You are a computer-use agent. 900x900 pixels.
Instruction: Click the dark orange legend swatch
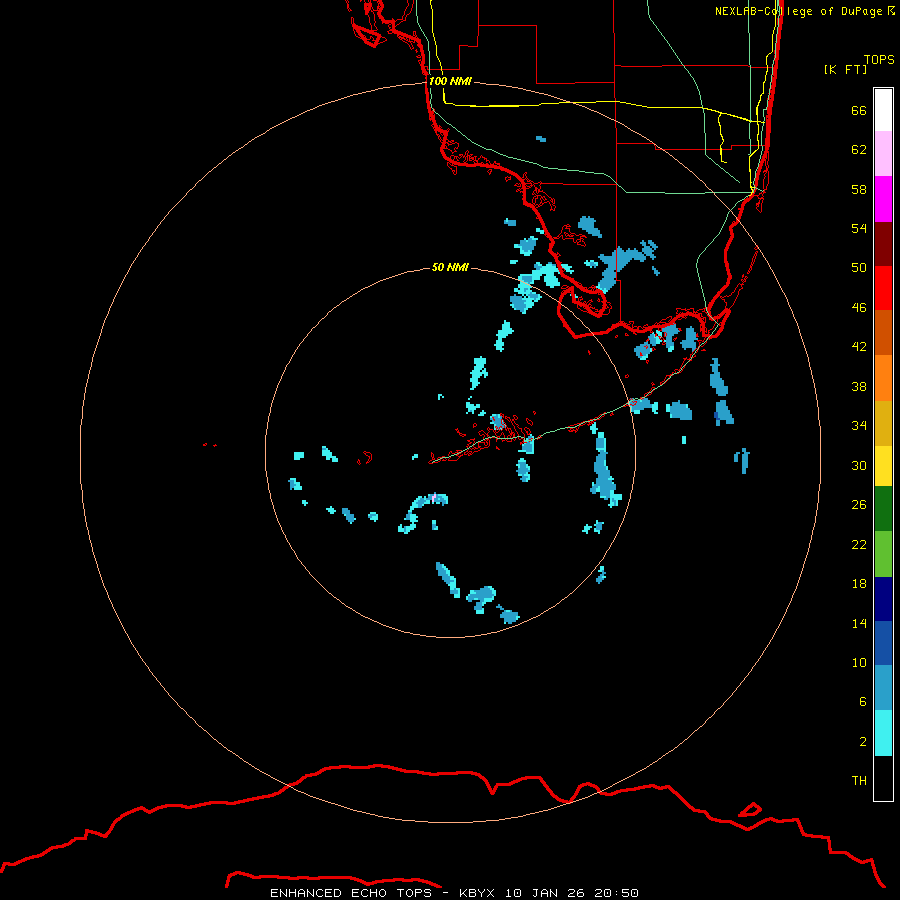pos(883,332)
